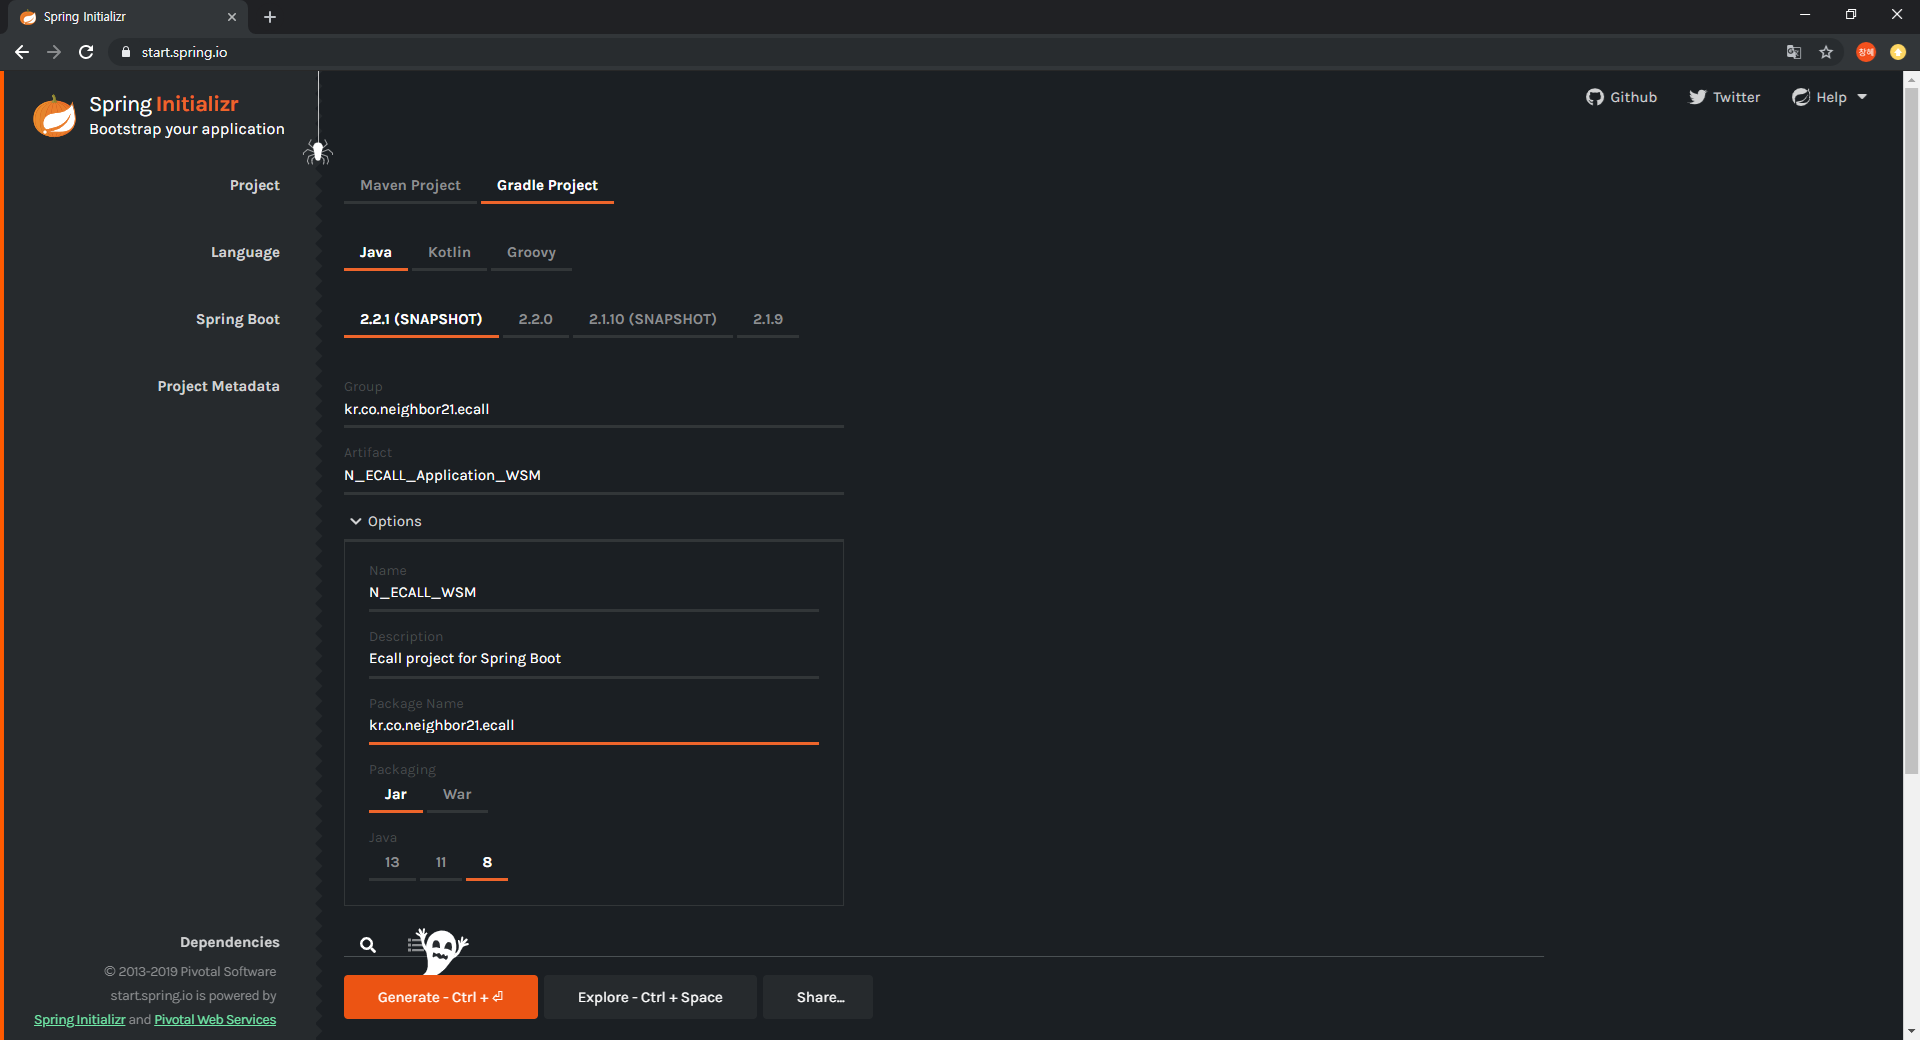Select Spring Boot 2.2.1 (SNAPSHOT)
This screenshot has height=1040, width=1920.
[421, 319]
